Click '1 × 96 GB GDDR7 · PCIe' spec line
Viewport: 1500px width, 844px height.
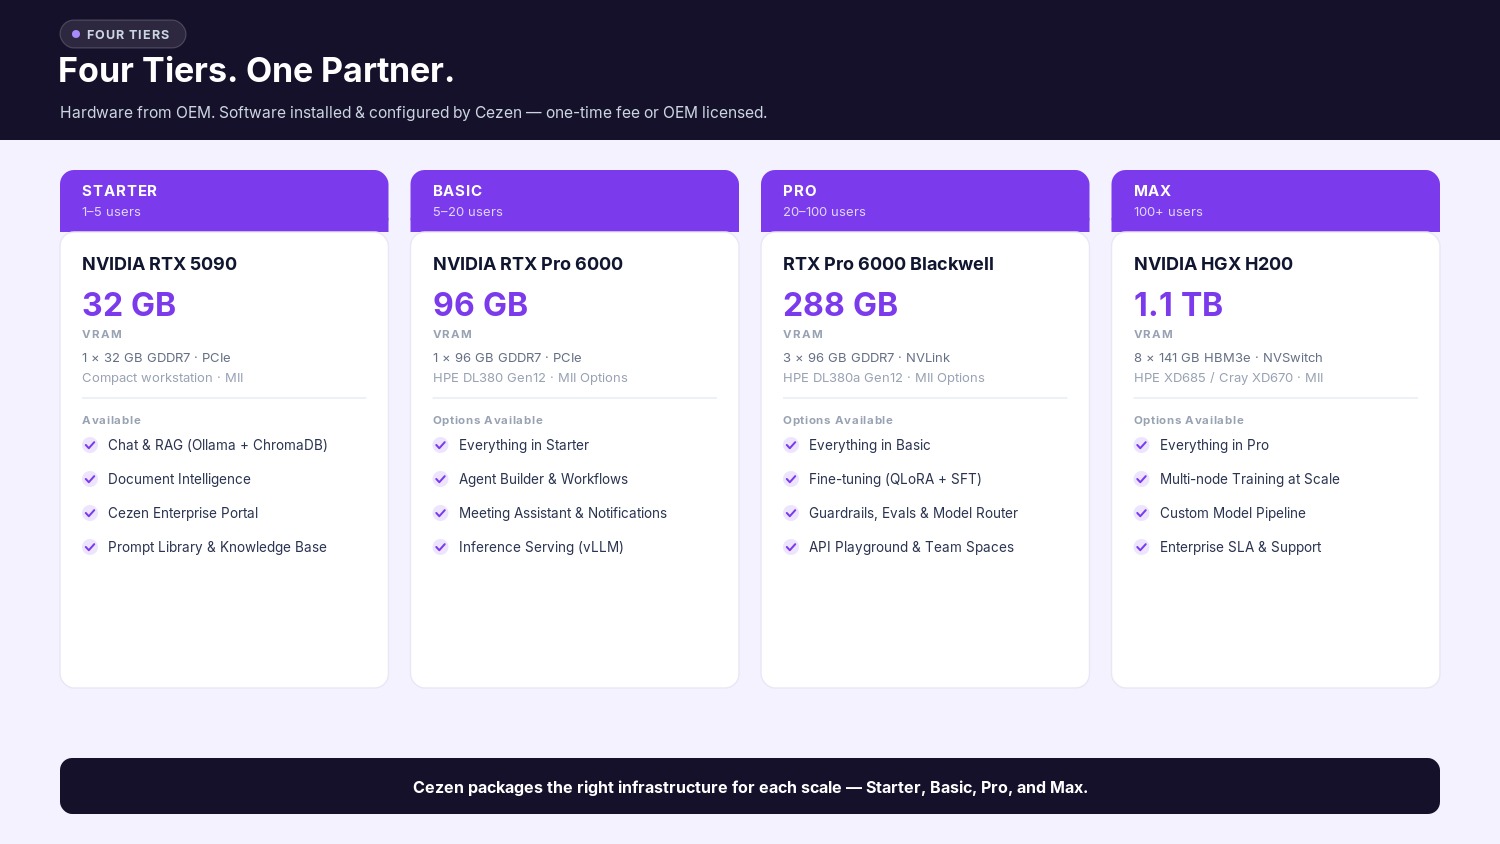[507, 358]
